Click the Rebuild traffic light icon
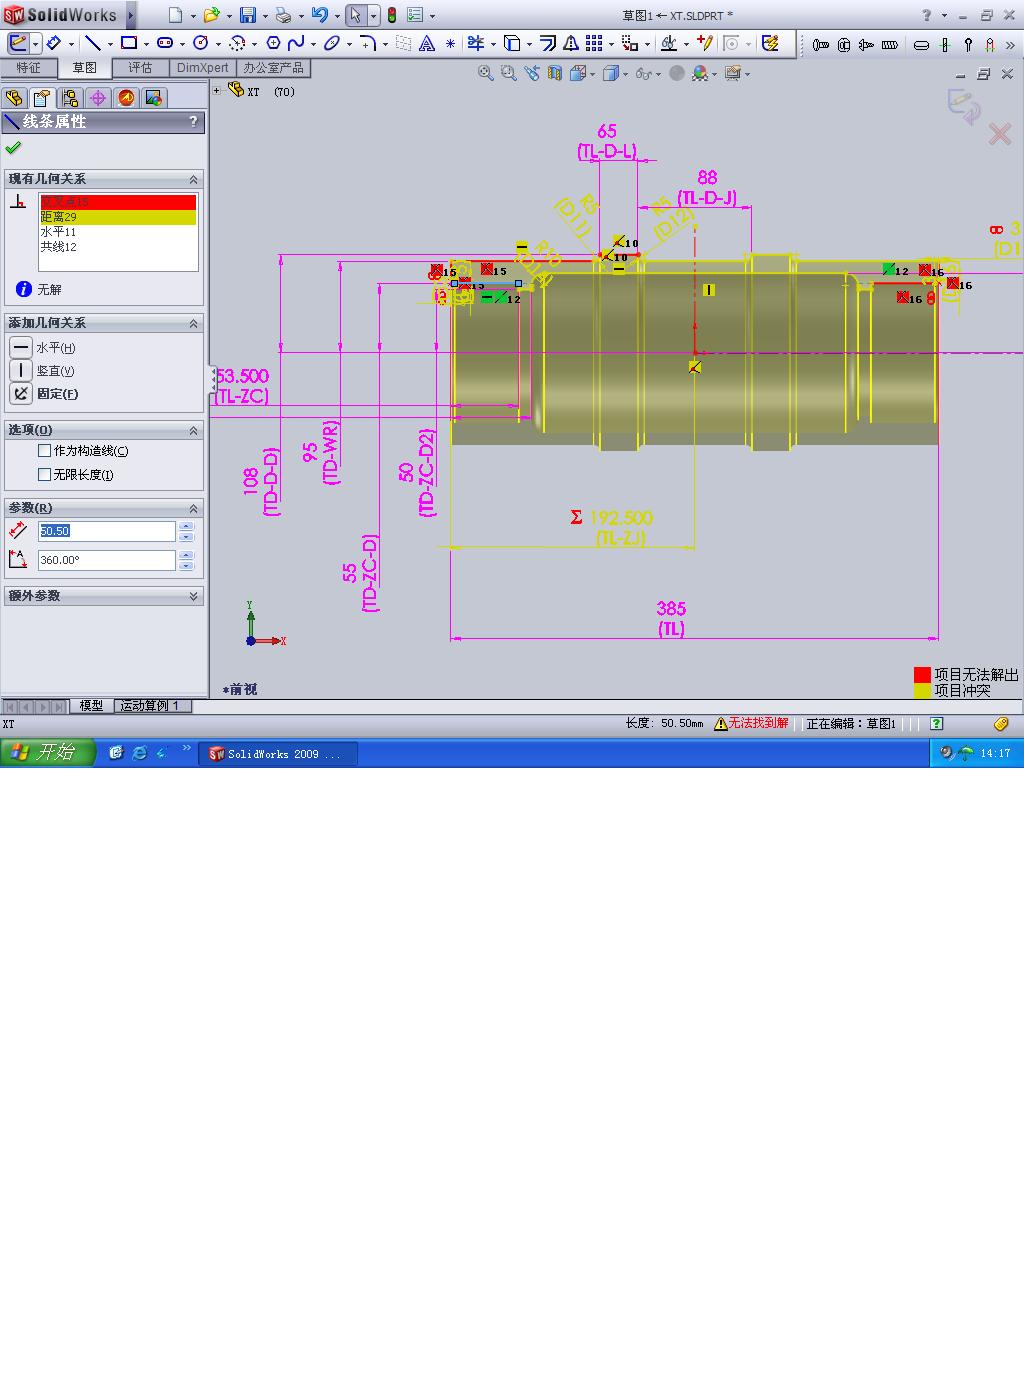Viewport: 1024px width, 1400px height. (x=392, y=15)
